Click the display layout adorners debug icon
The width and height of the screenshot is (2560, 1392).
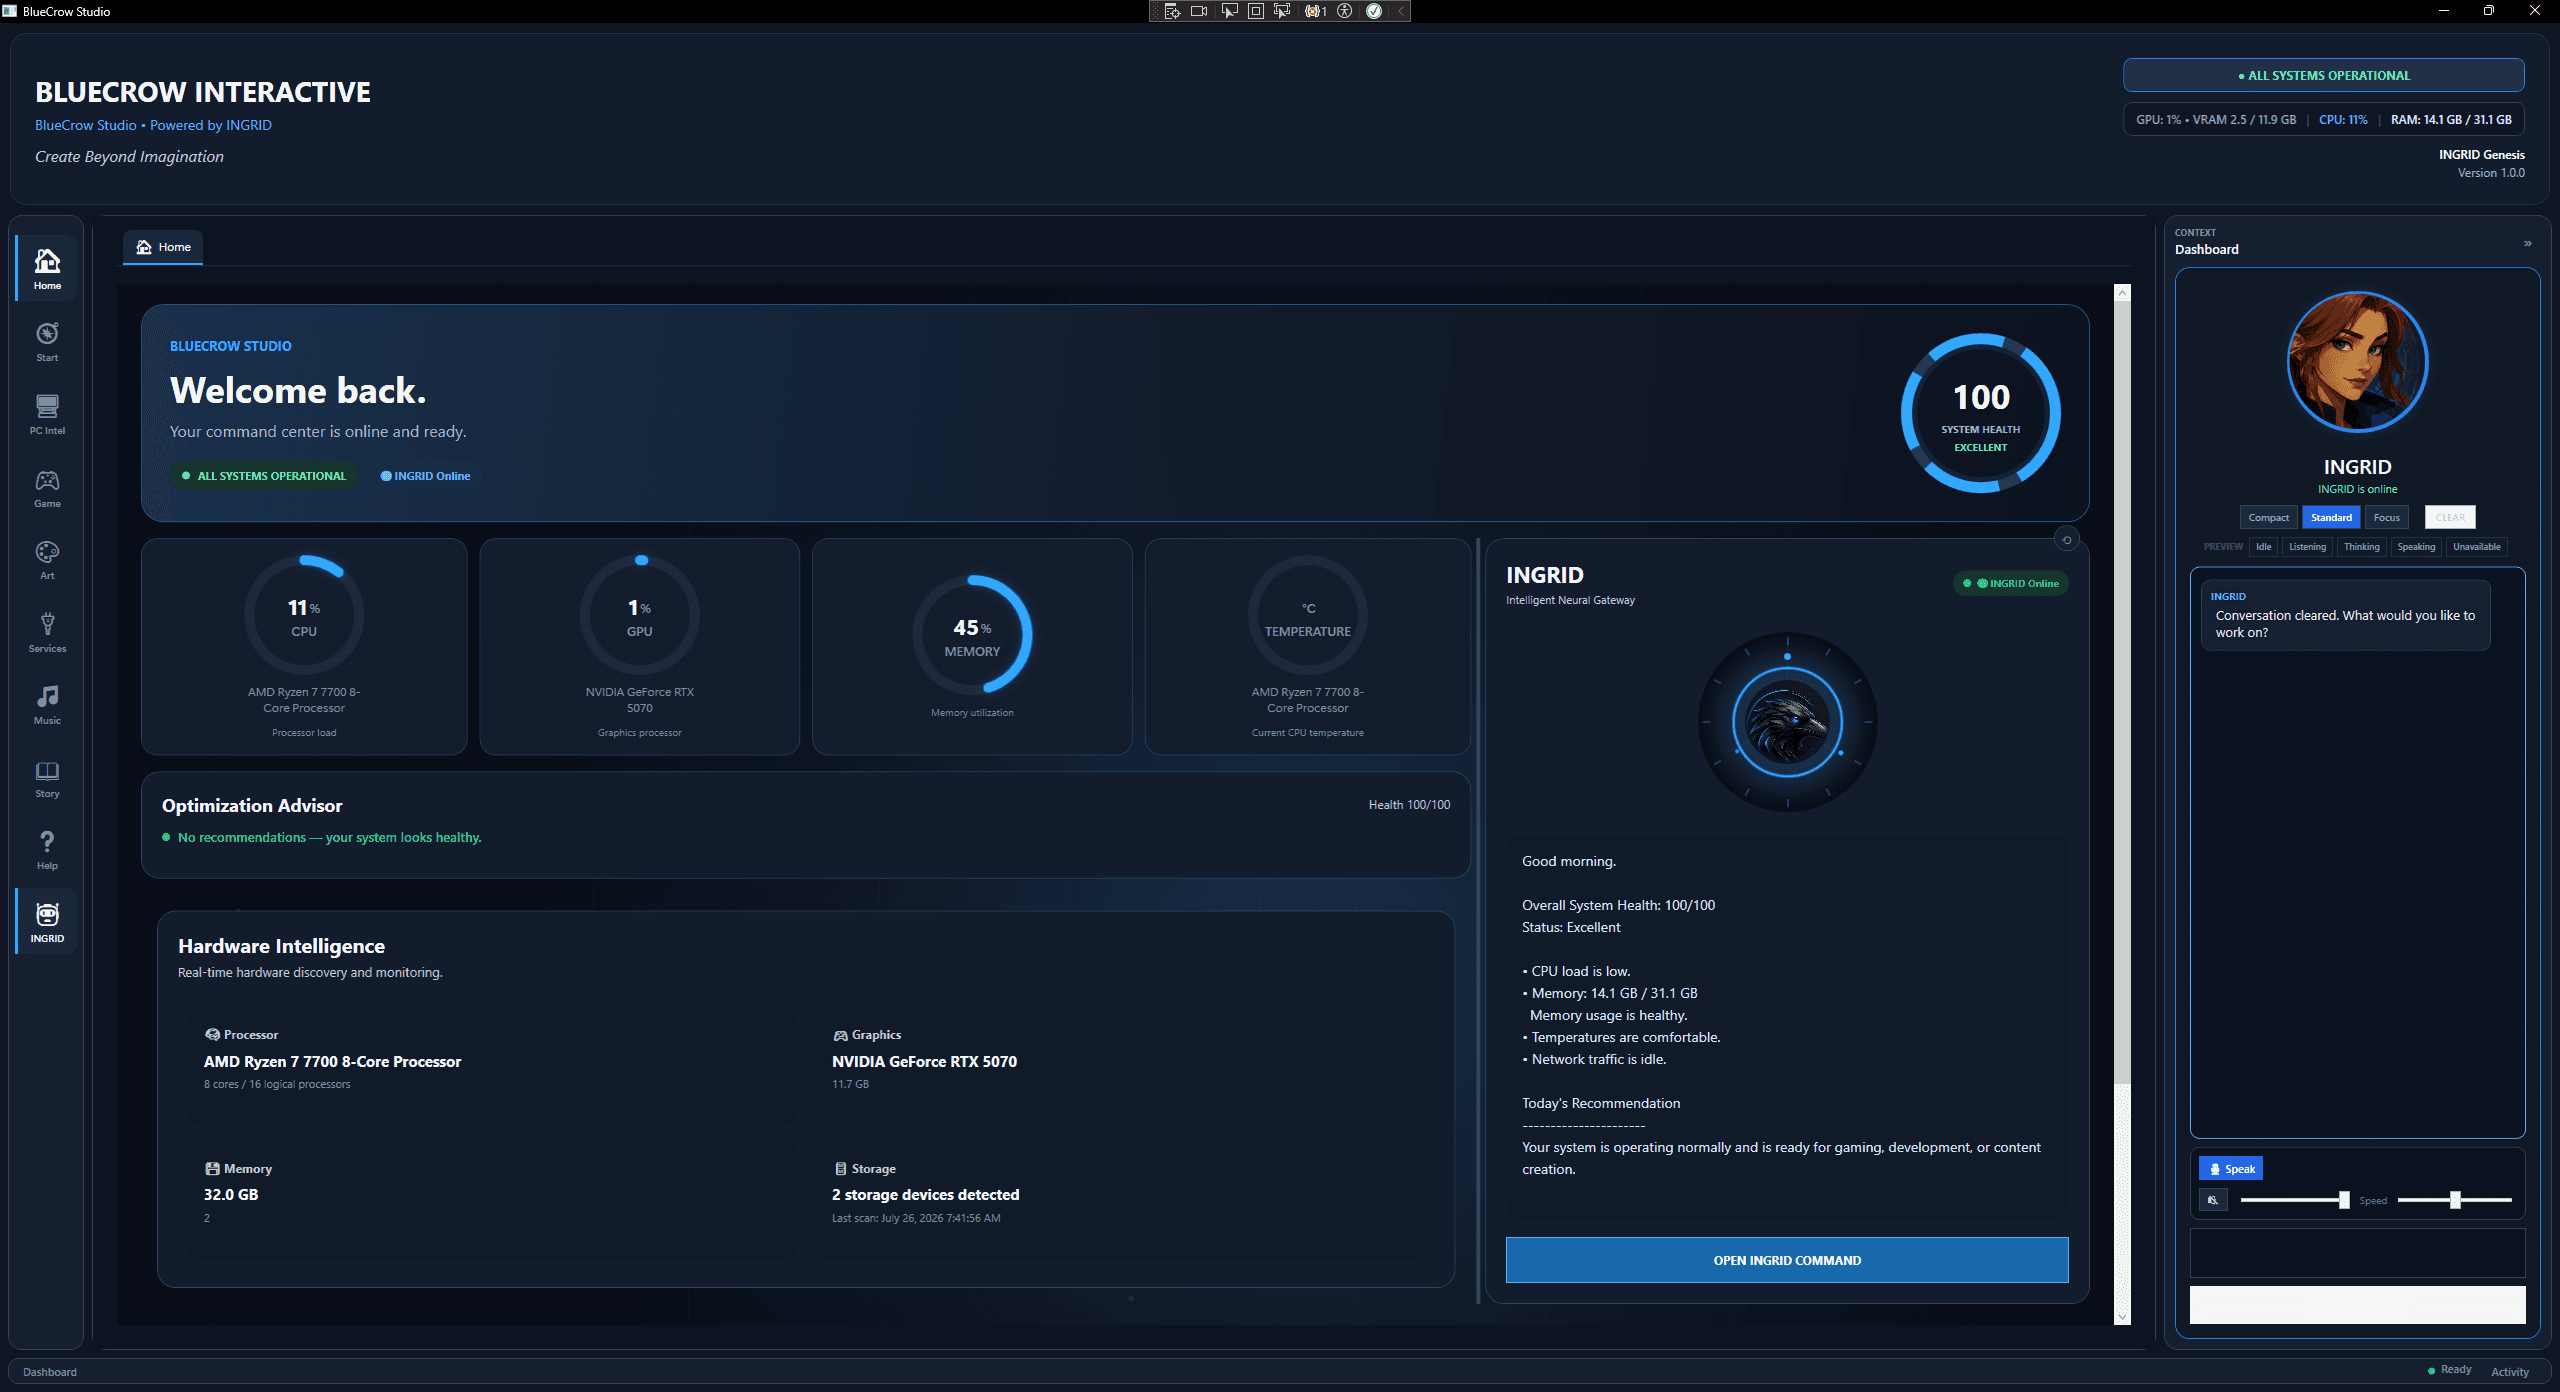(x=1256, y=11)
